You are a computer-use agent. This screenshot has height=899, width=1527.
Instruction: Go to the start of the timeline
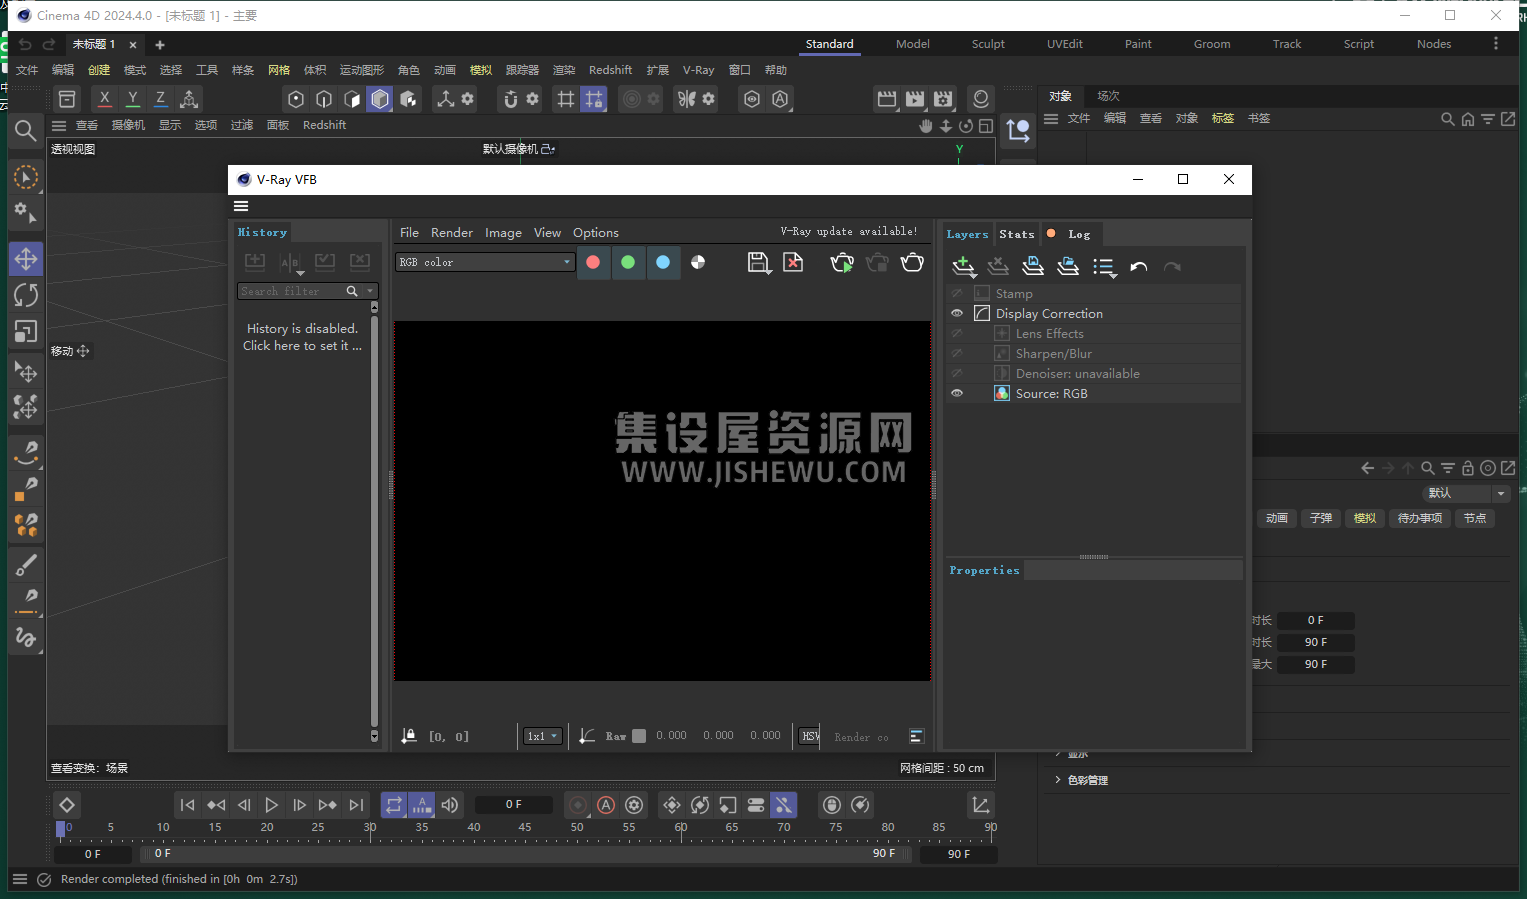pyautogui.click(x=187, y=805)
